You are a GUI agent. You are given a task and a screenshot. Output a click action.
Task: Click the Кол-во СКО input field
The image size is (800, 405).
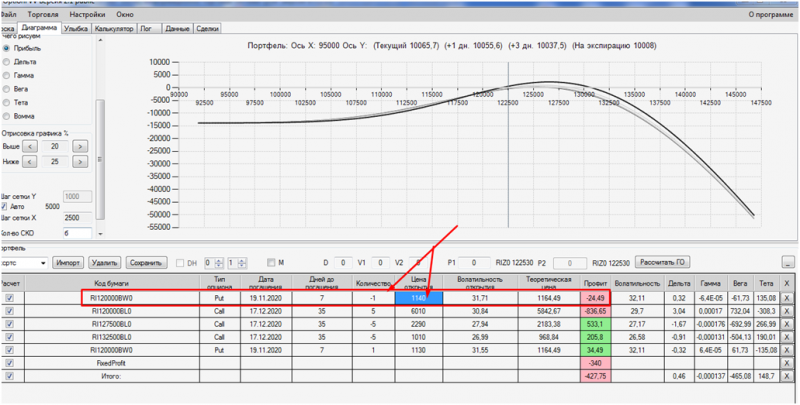pyautogui.click(x=77, y=233)
